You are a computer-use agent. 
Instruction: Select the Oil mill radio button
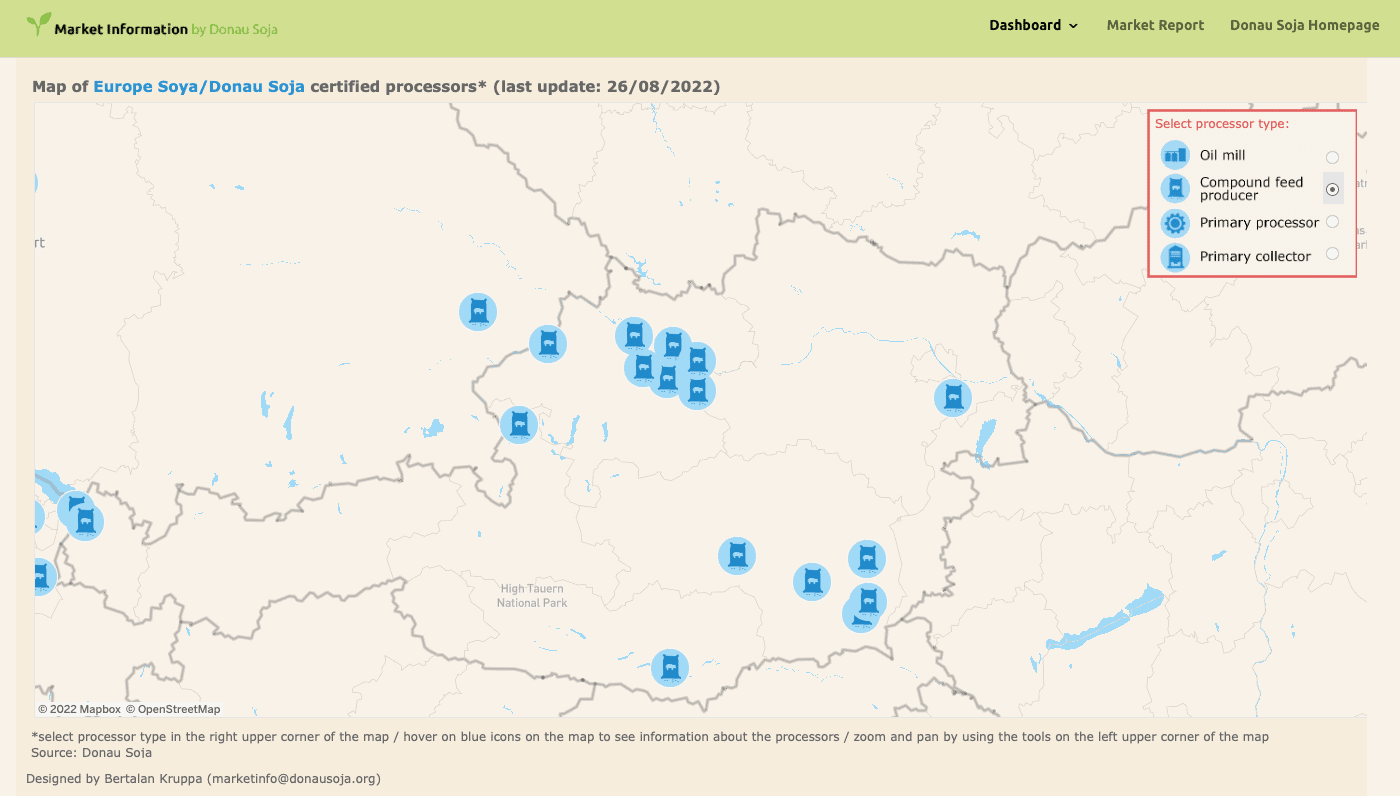pyautogui.click(x=1332, y=157)
